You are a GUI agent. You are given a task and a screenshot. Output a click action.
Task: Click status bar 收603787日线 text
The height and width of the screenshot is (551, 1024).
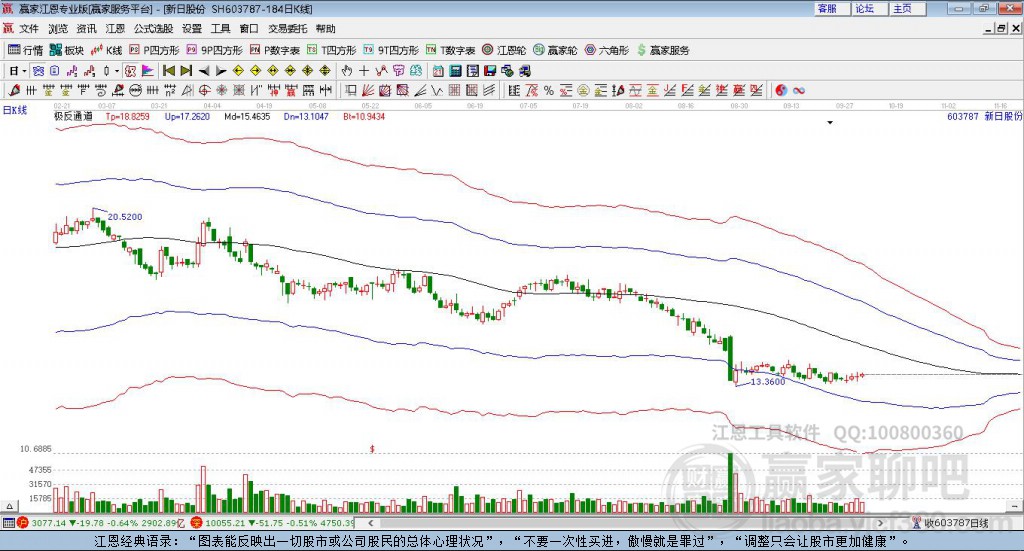[956, 523]
